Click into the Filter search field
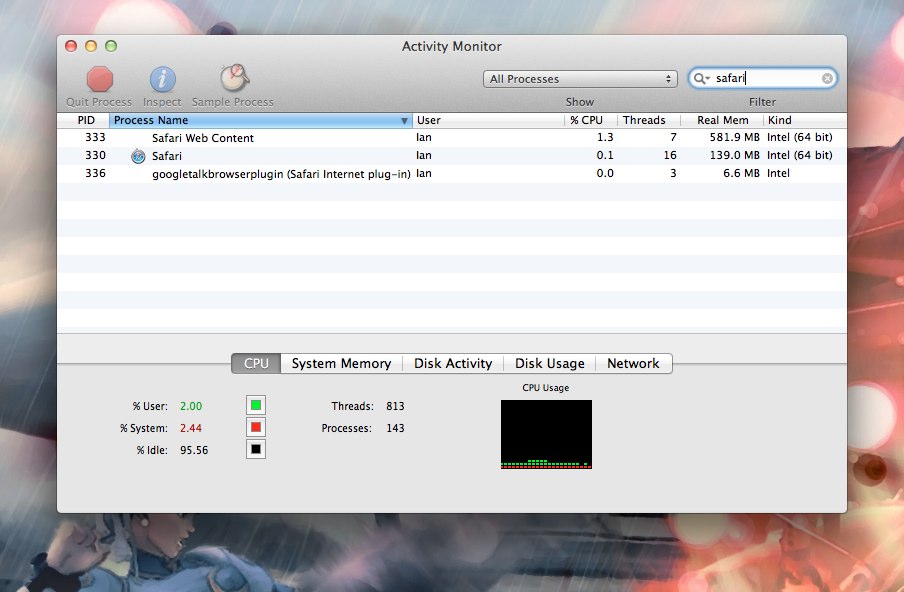The height and width of the screenshot is (592, 904). click(762, 78)
